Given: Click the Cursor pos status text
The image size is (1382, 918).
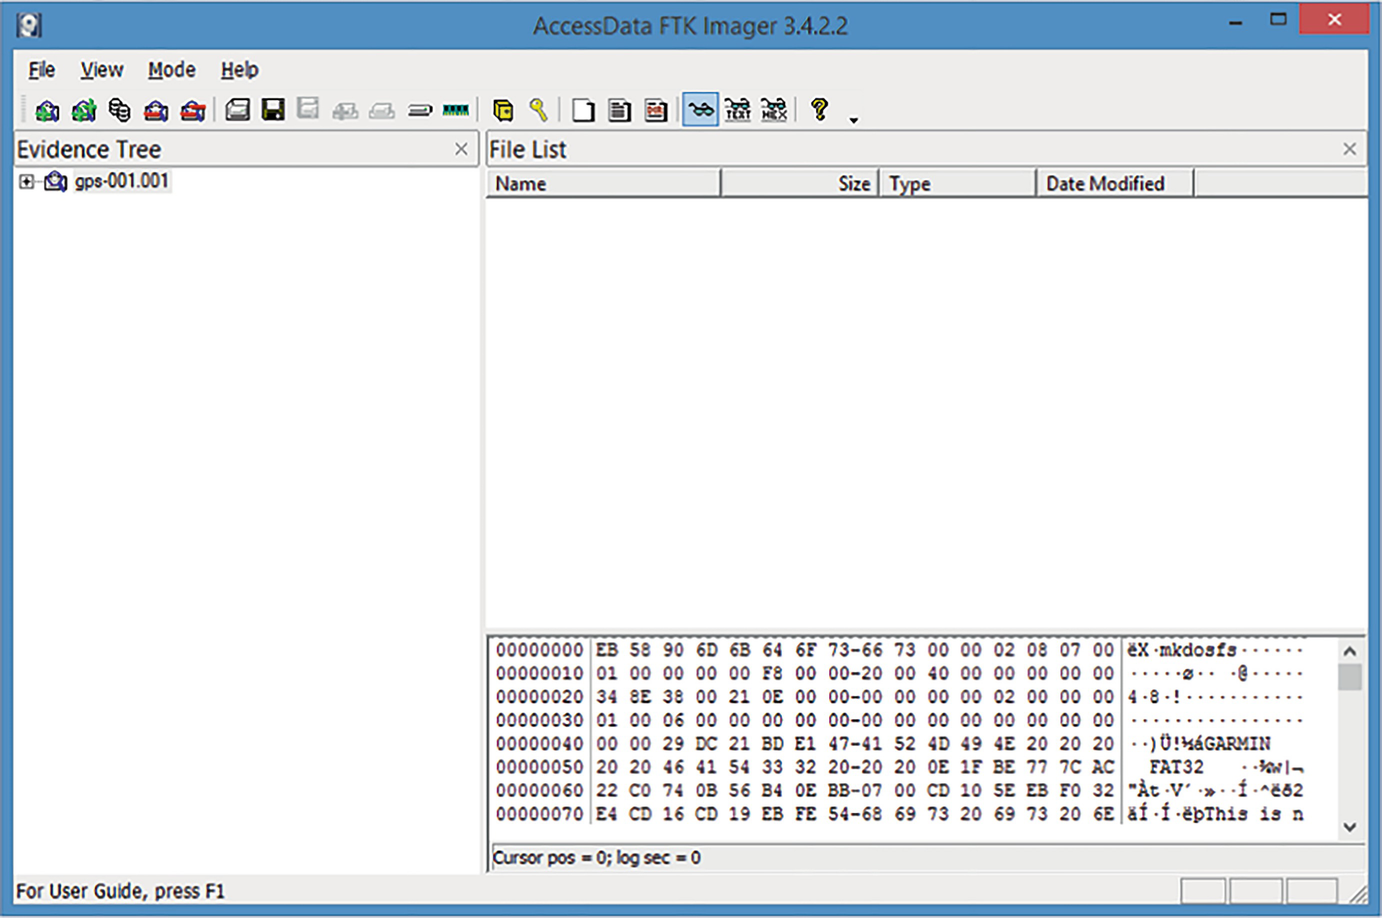Looking at the screenshot, I should (597, 858).
